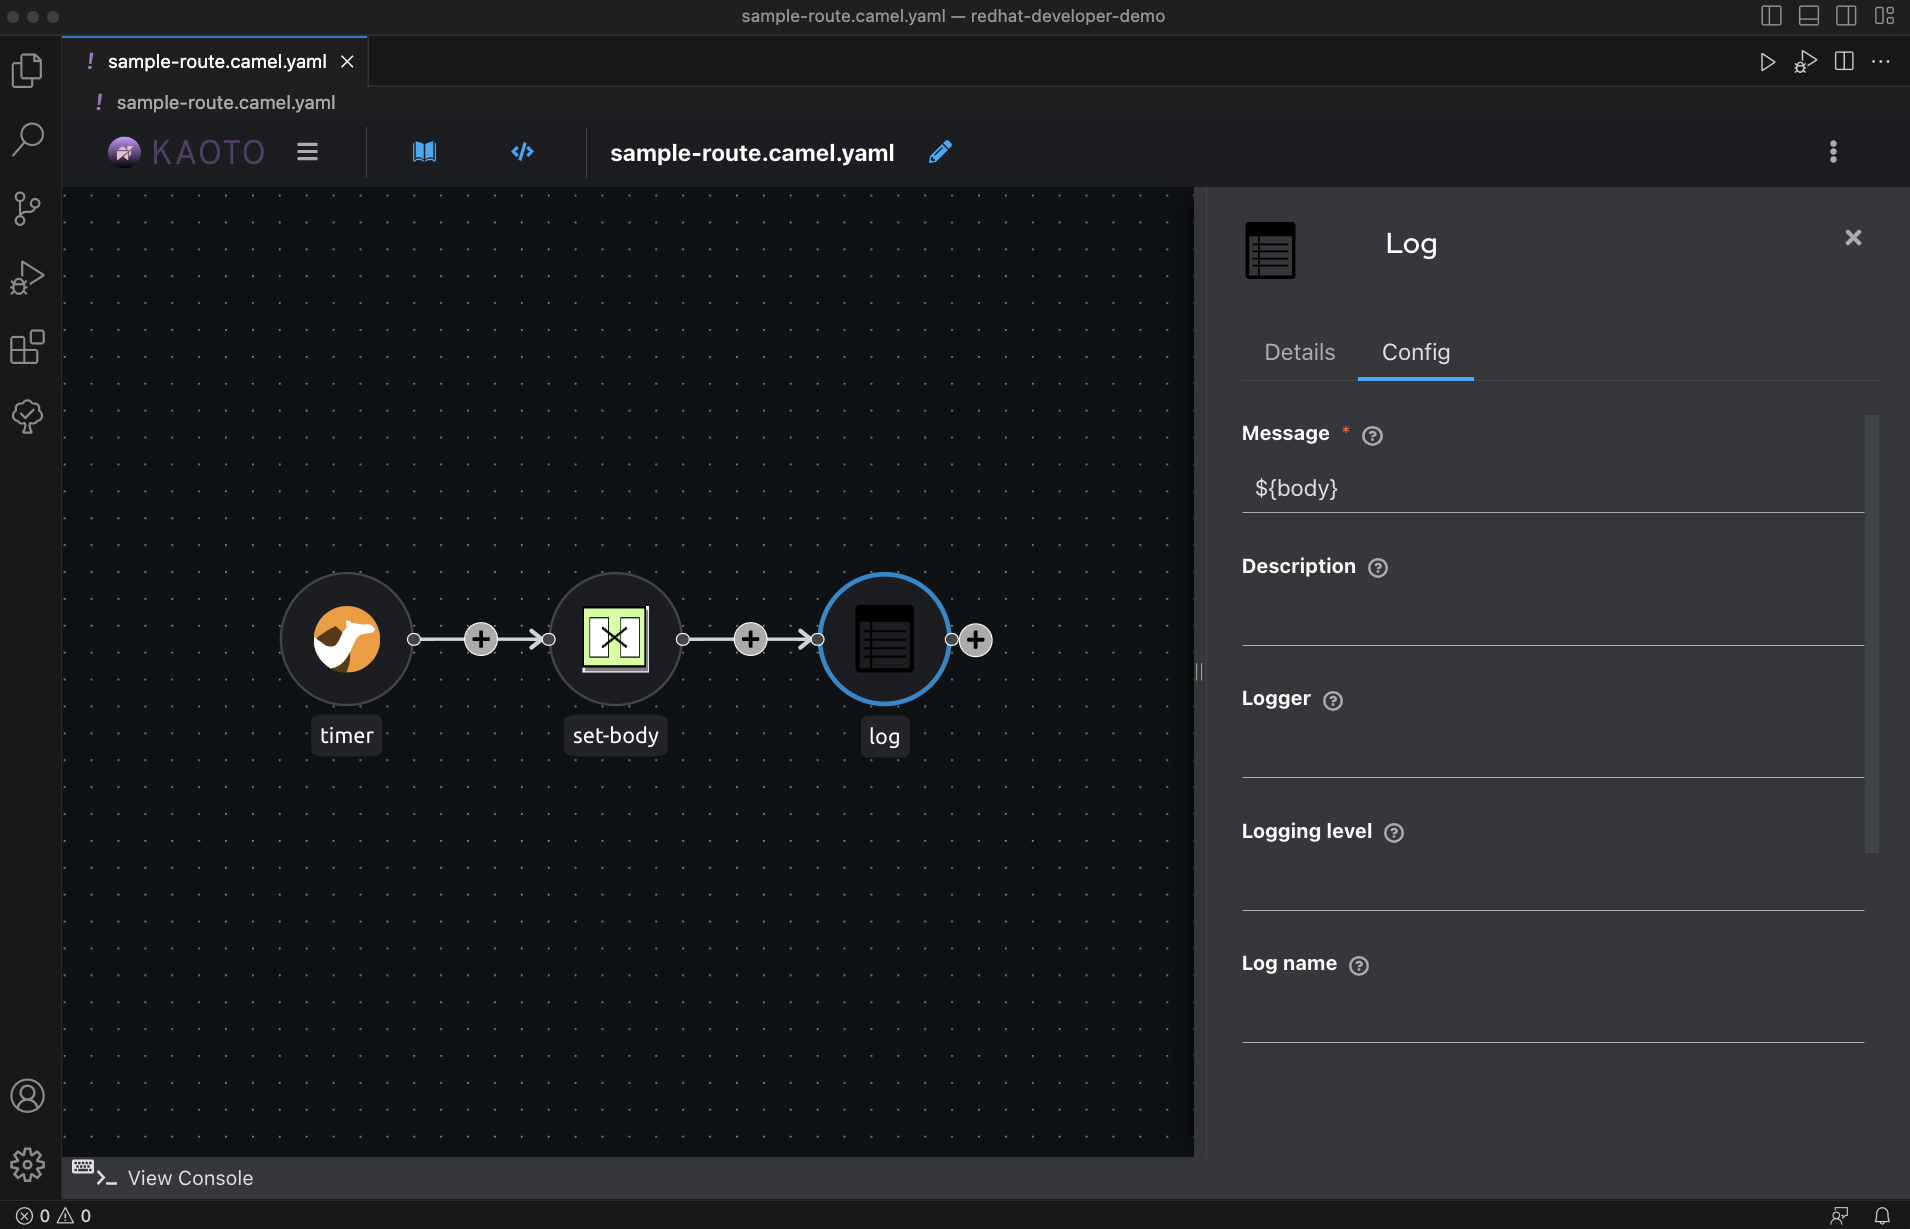Rename the route using the pencil icon
The image size is (1910, 1229).
[939, 151]
